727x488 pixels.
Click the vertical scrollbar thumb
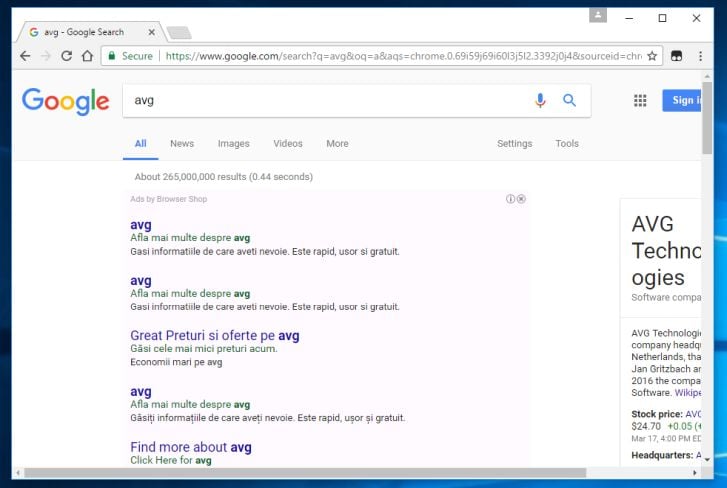(707, 118)
